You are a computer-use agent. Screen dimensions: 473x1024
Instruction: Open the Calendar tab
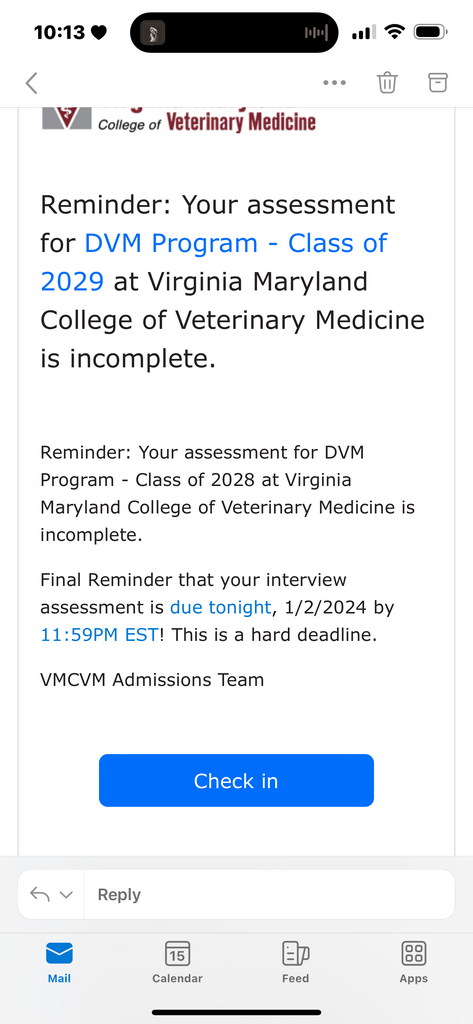pos(177,962)
